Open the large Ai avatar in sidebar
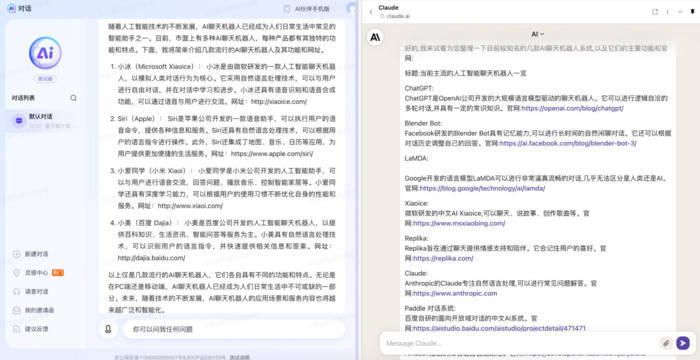 (45, 53)
